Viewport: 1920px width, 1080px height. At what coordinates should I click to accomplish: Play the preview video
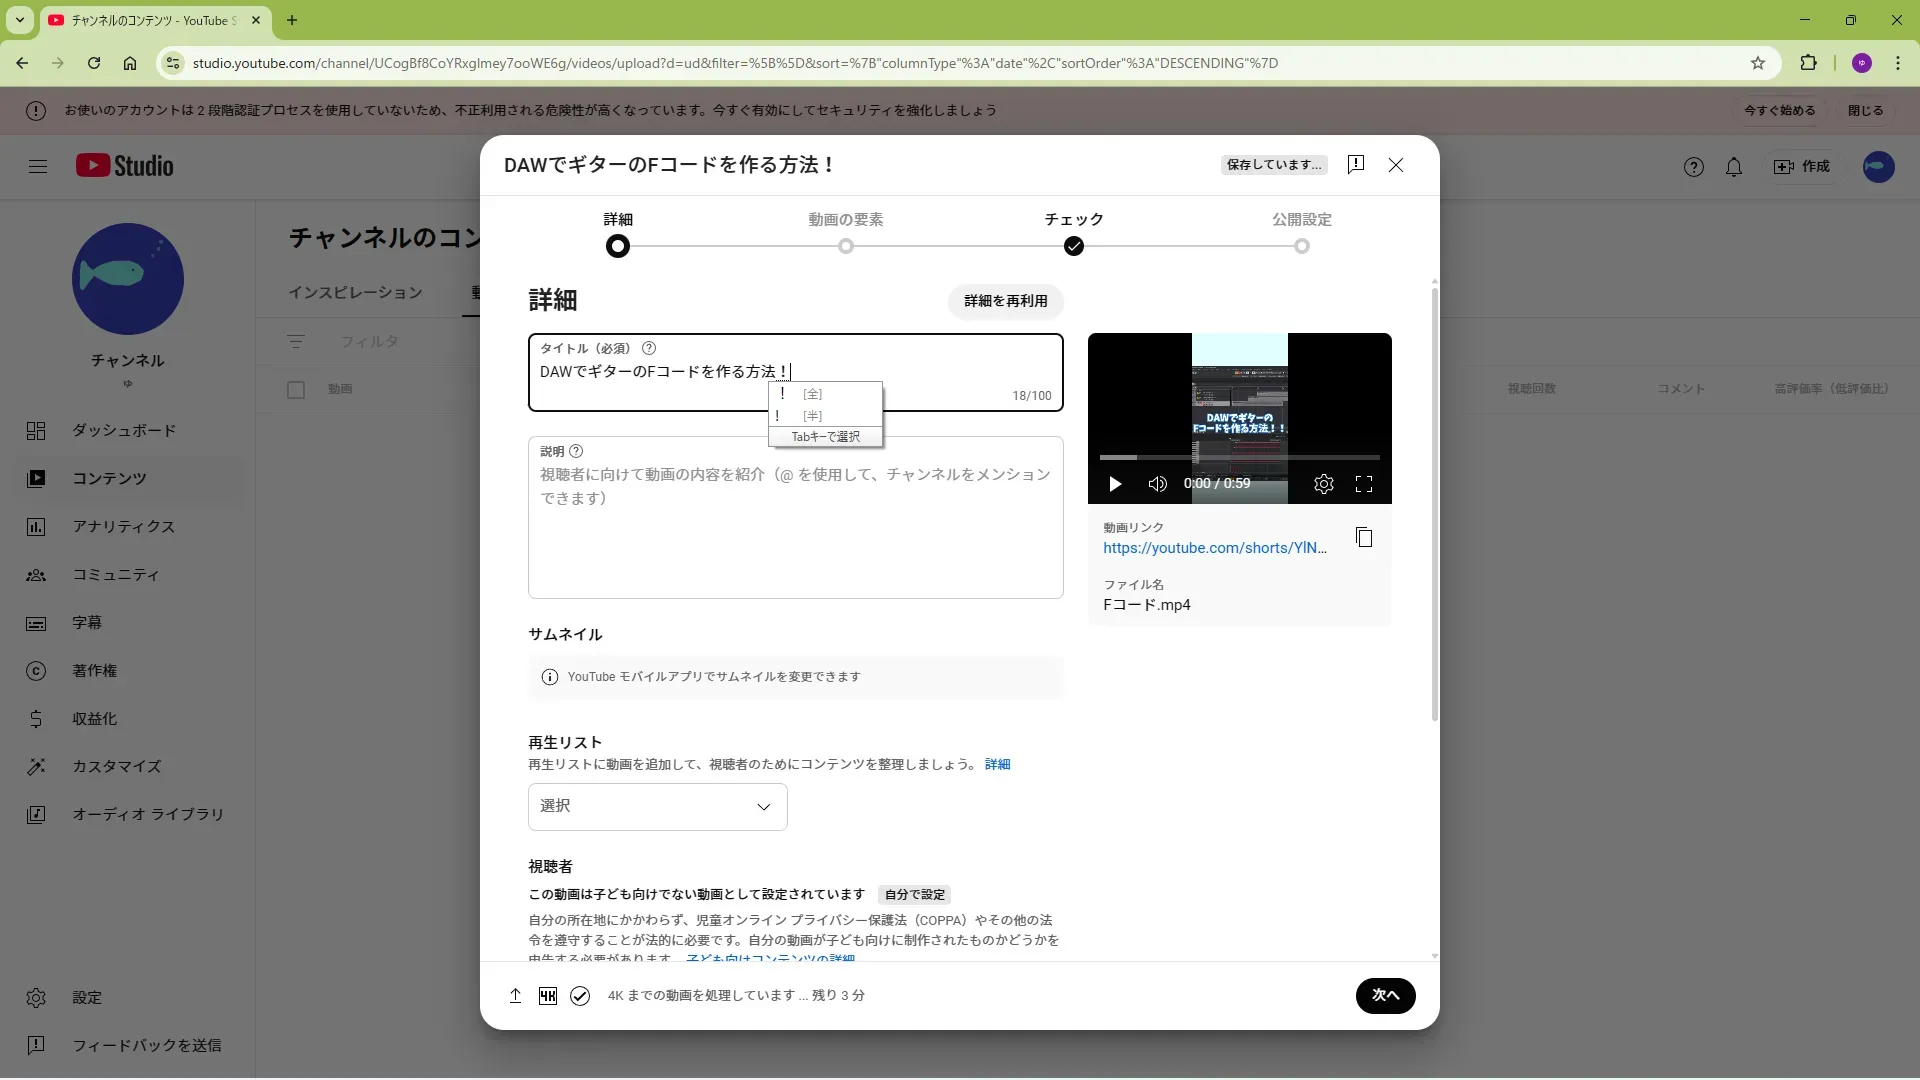pos(1115,484)
